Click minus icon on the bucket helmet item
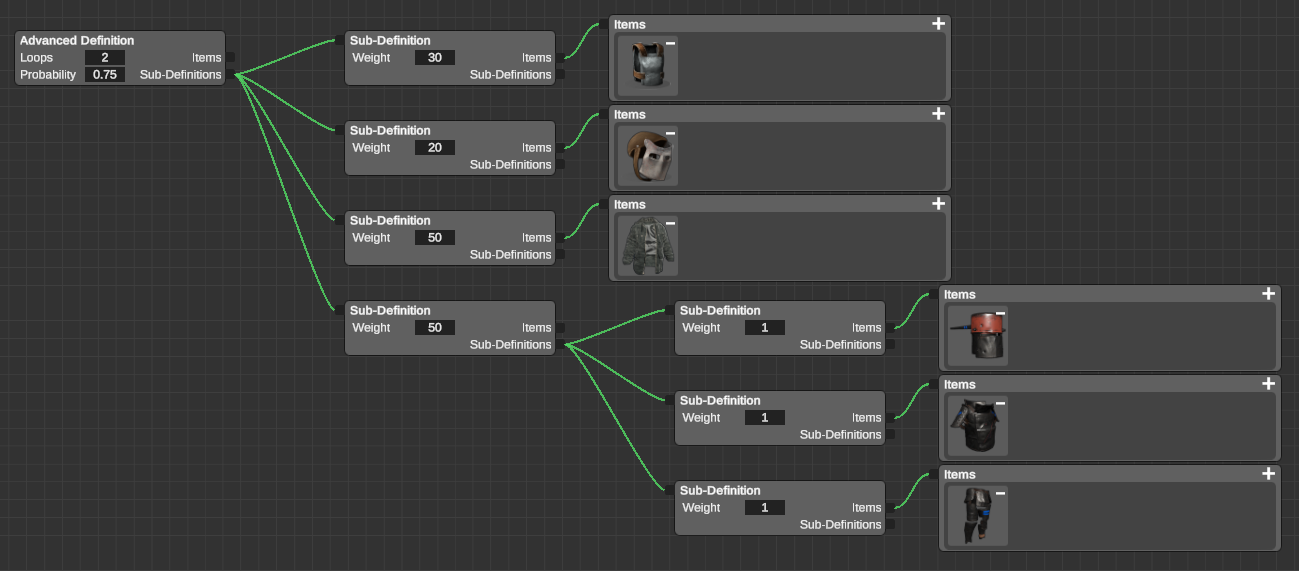Image resolution: width=1299 pixels, height=571 pixels. tap(1000, 313)
